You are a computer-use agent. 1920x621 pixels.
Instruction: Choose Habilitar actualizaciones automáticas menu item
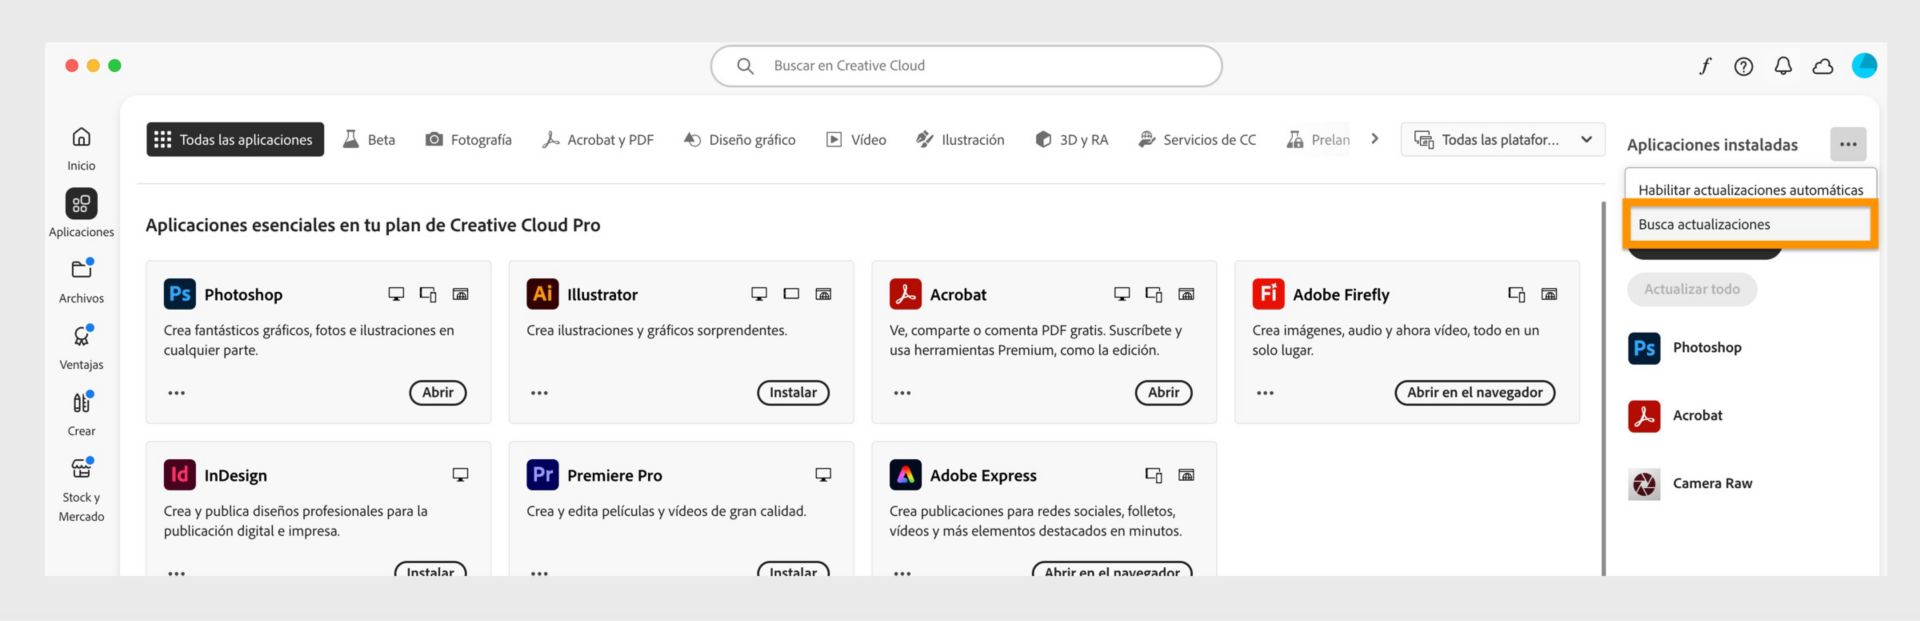1750,190
